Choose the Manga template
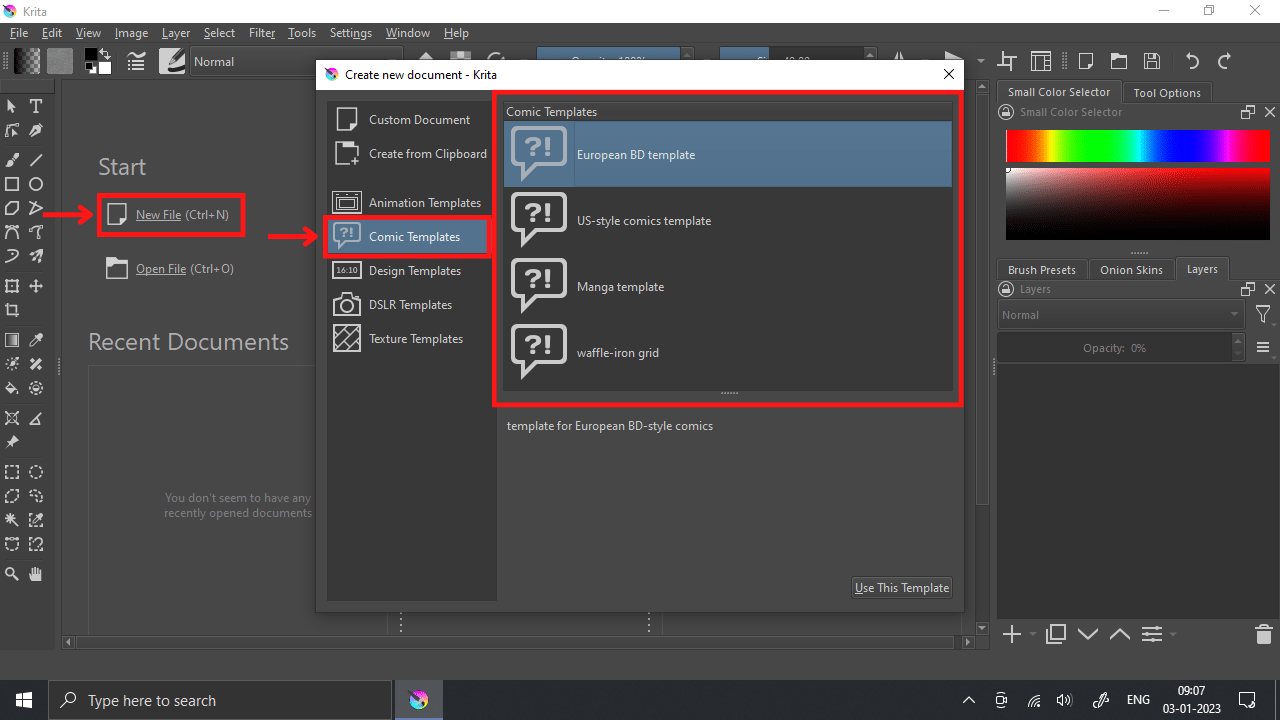 click(x=728, y=287)
